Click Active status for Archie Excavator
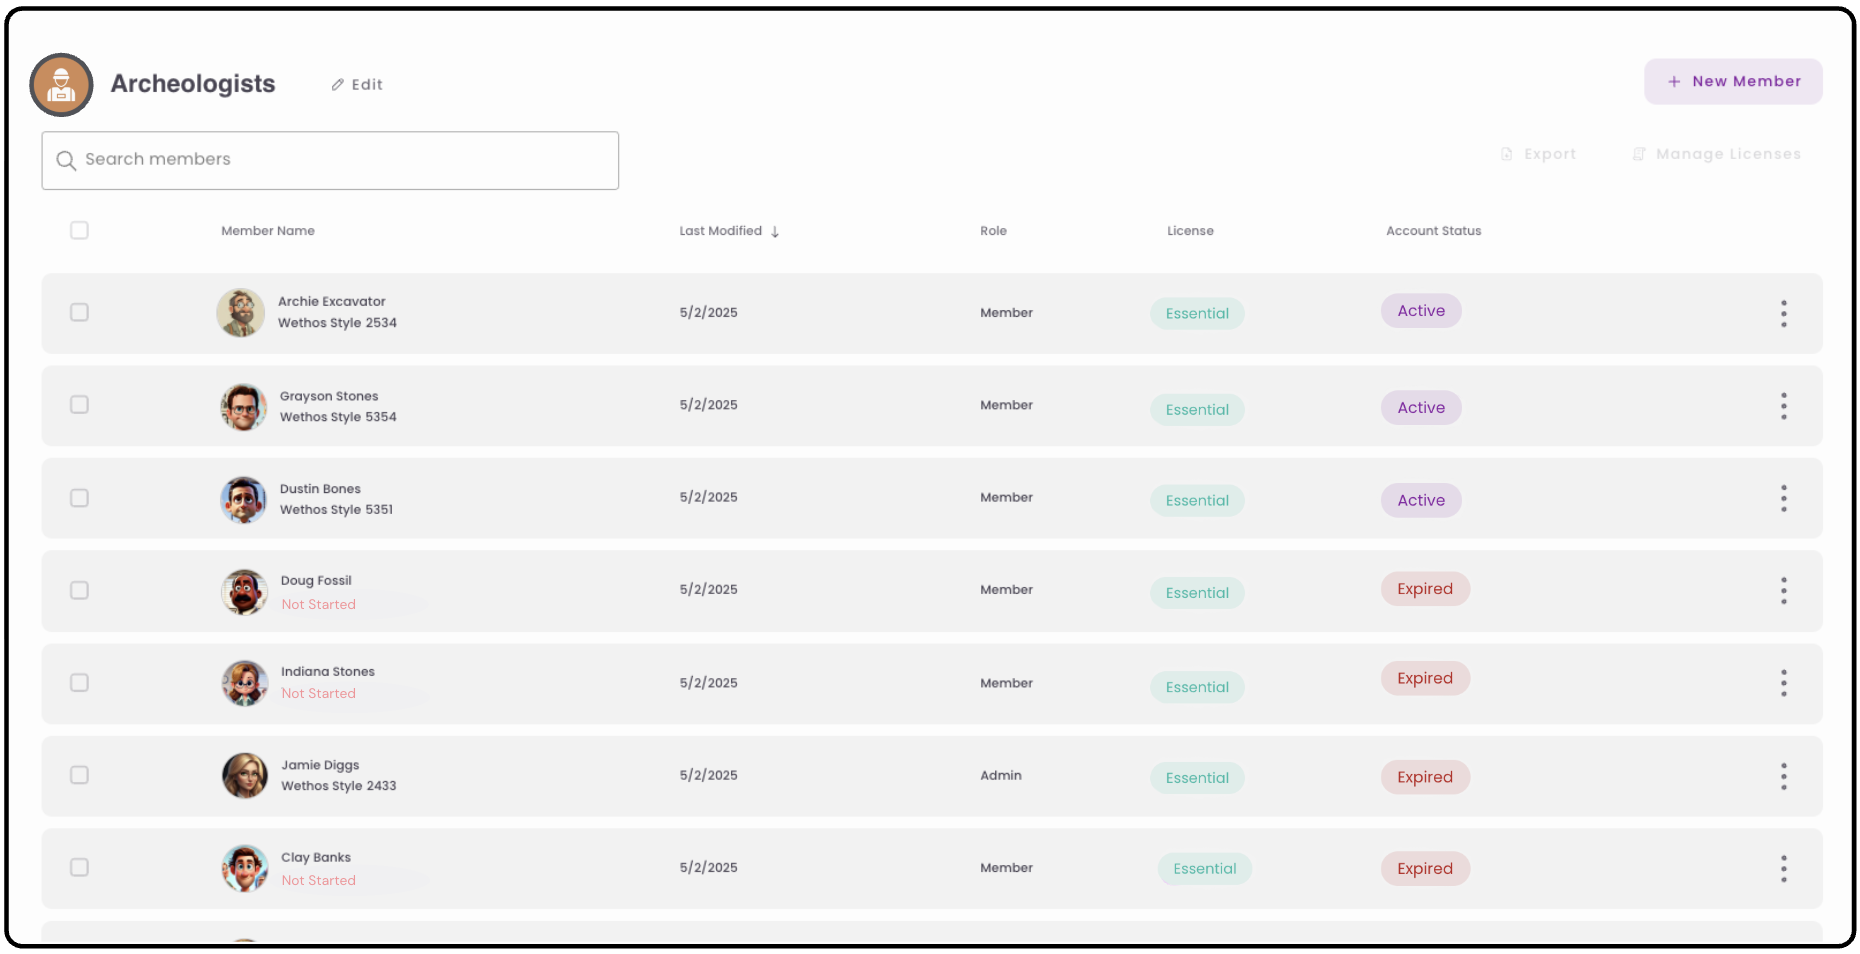The height and width of the screenshot is (954, 1860). 1421,311
